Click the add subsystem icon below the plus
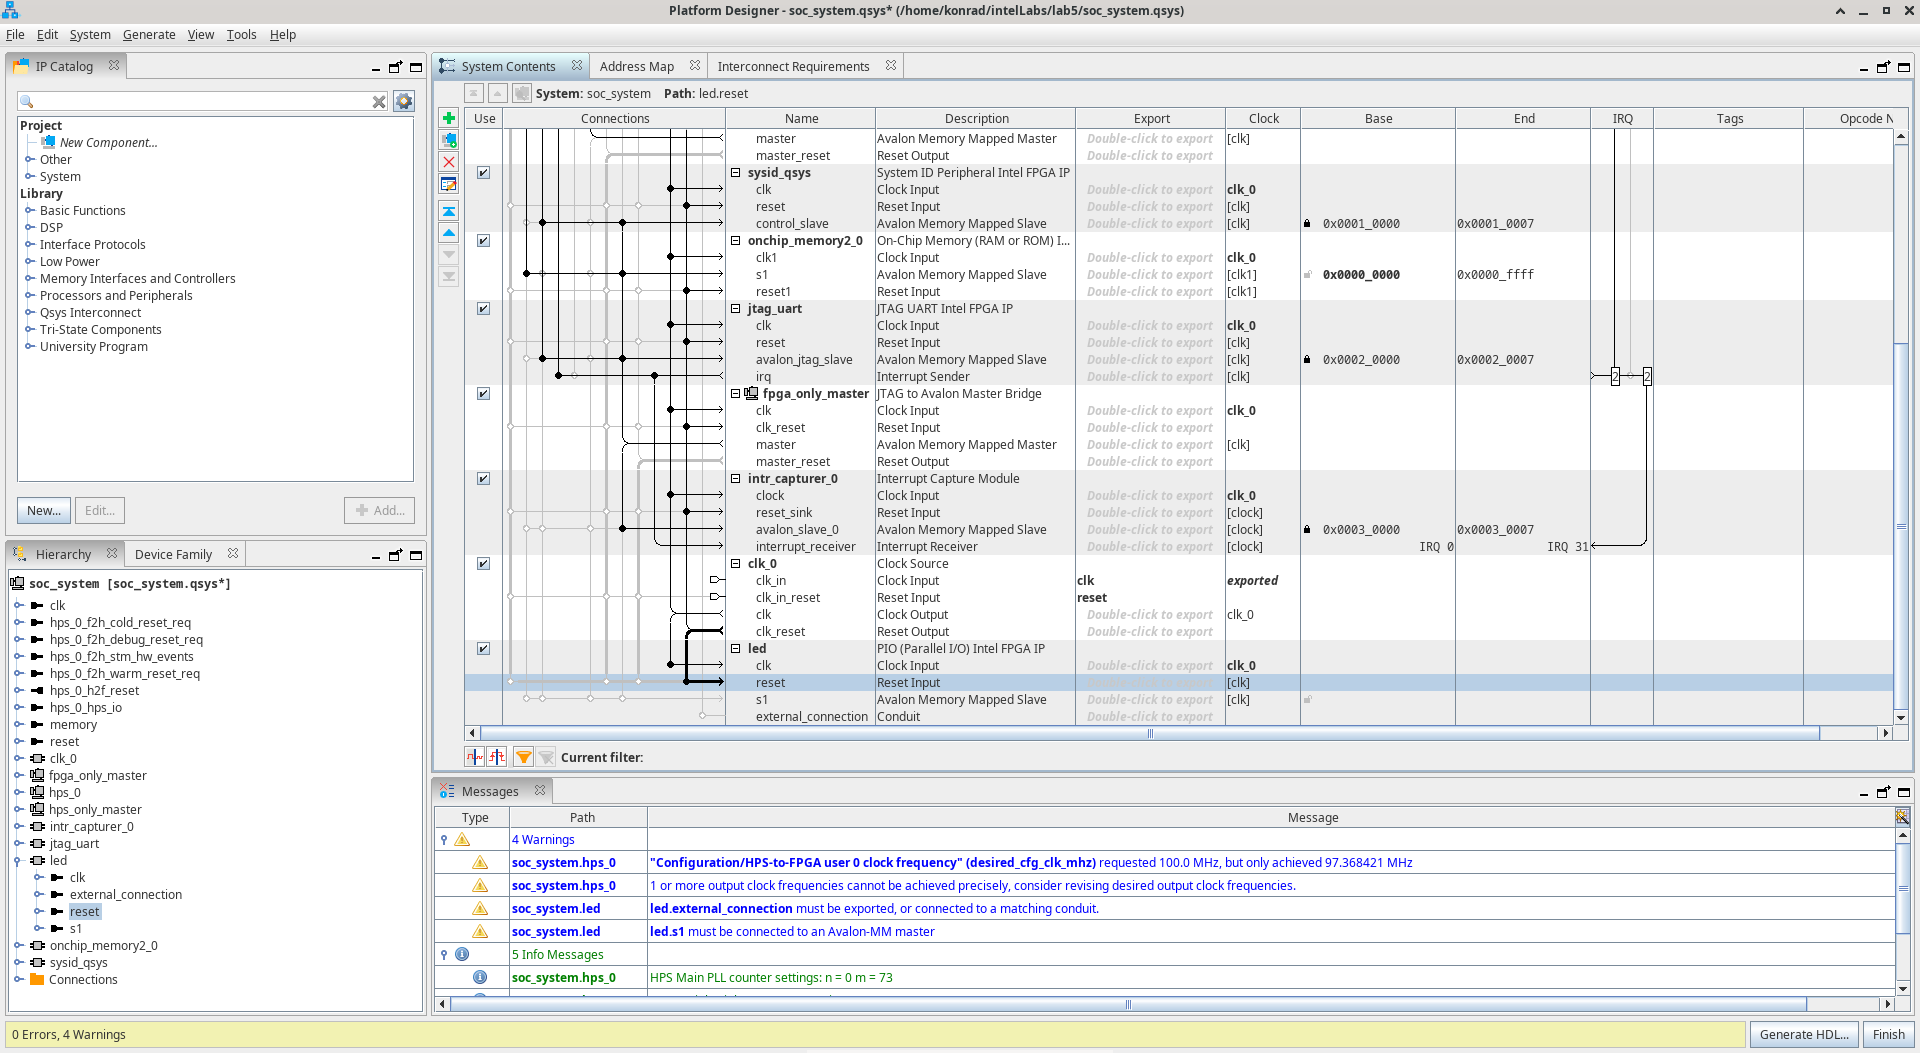 pyautogui.click(x=449, y=140)
